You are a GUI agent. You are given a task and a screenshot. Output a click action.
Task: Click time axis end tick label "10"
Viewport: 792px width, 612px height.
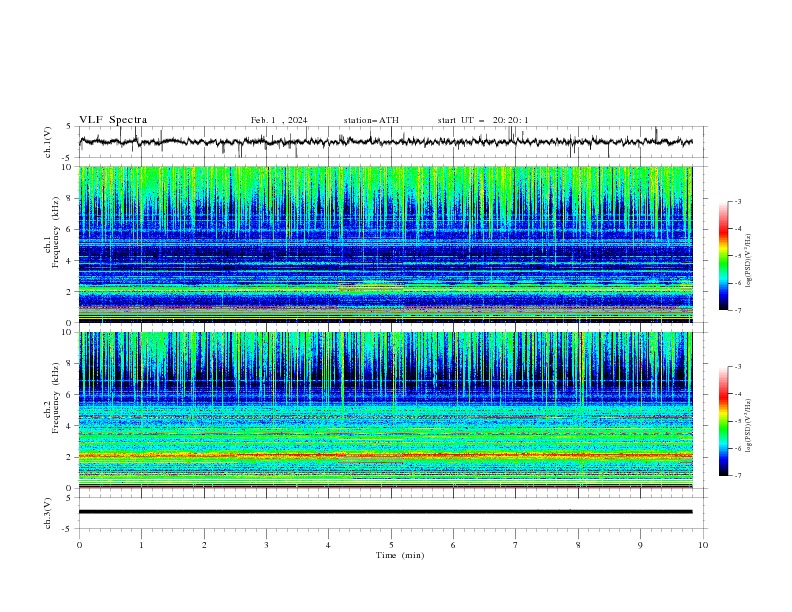coord(703,545)
